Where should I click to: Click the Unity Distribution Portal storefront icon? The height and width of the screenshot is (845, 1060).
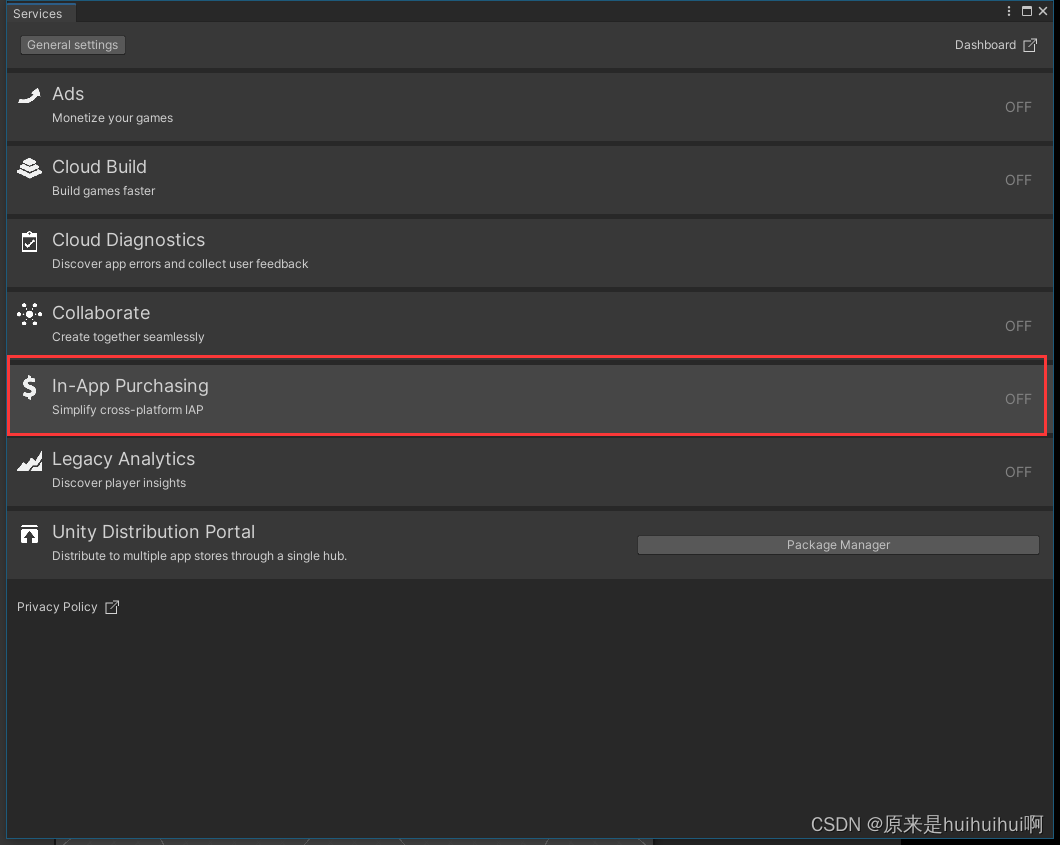[x=28, y=533]
